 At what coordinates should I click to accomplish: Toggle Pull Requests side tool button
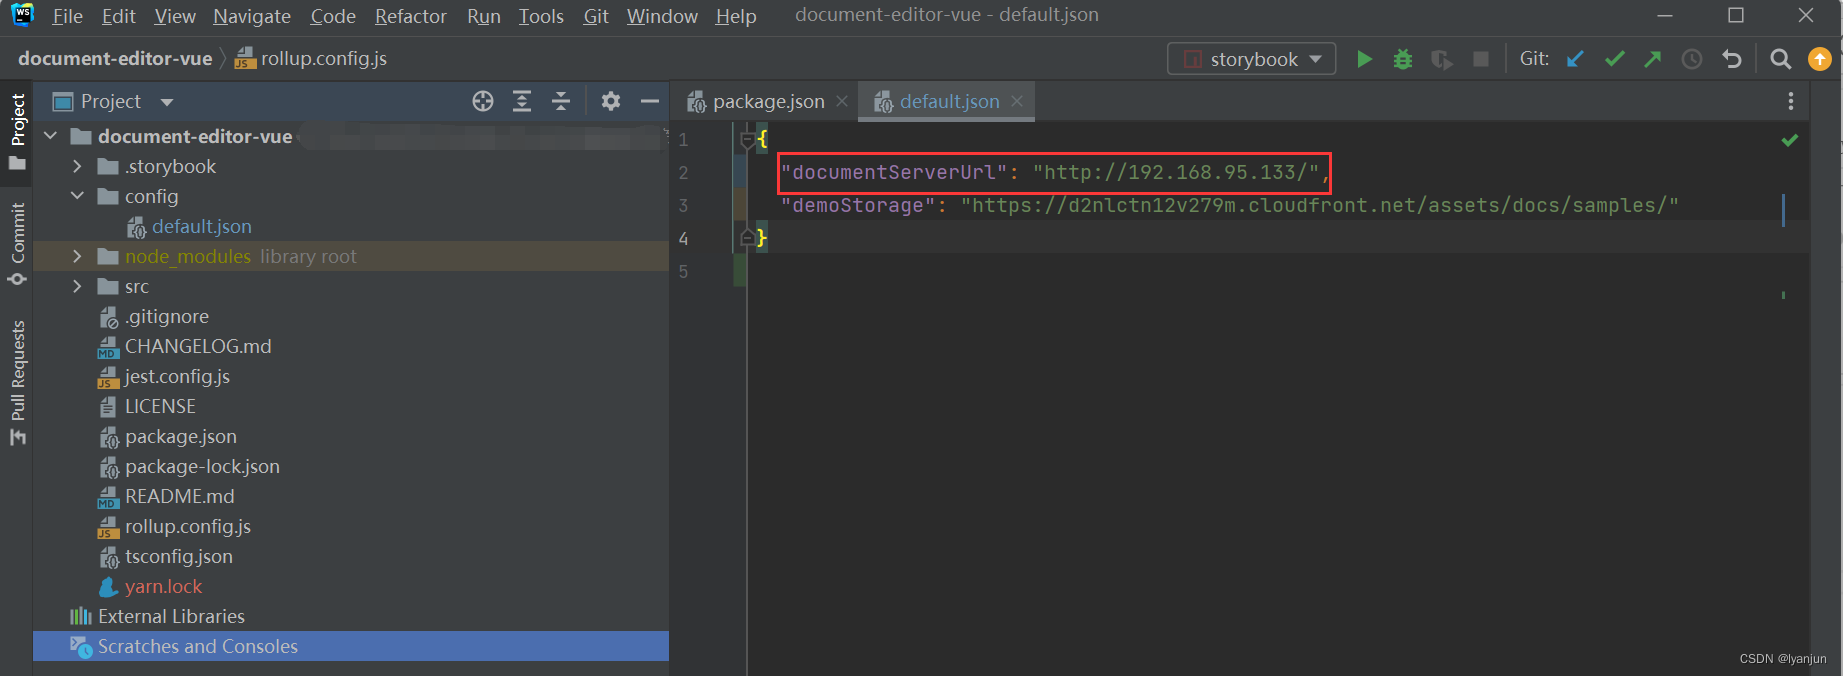pyautogui.click(x=17, y=382)
